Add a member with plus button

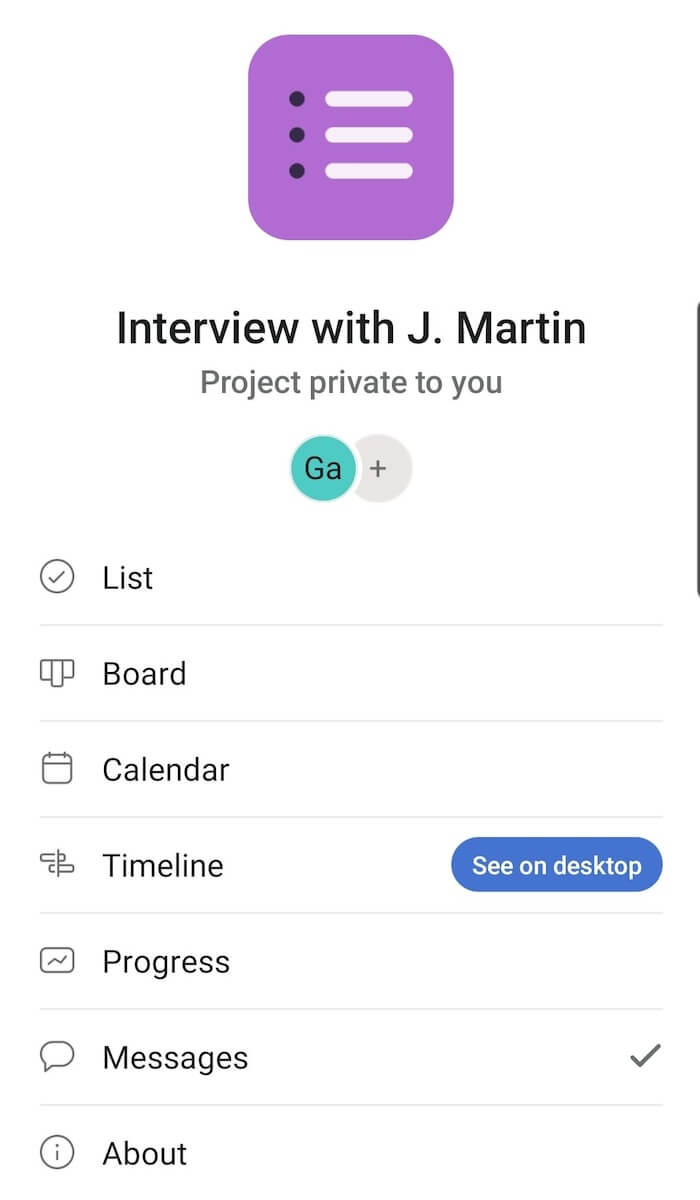pyautogui.click(x=380, y=468)
